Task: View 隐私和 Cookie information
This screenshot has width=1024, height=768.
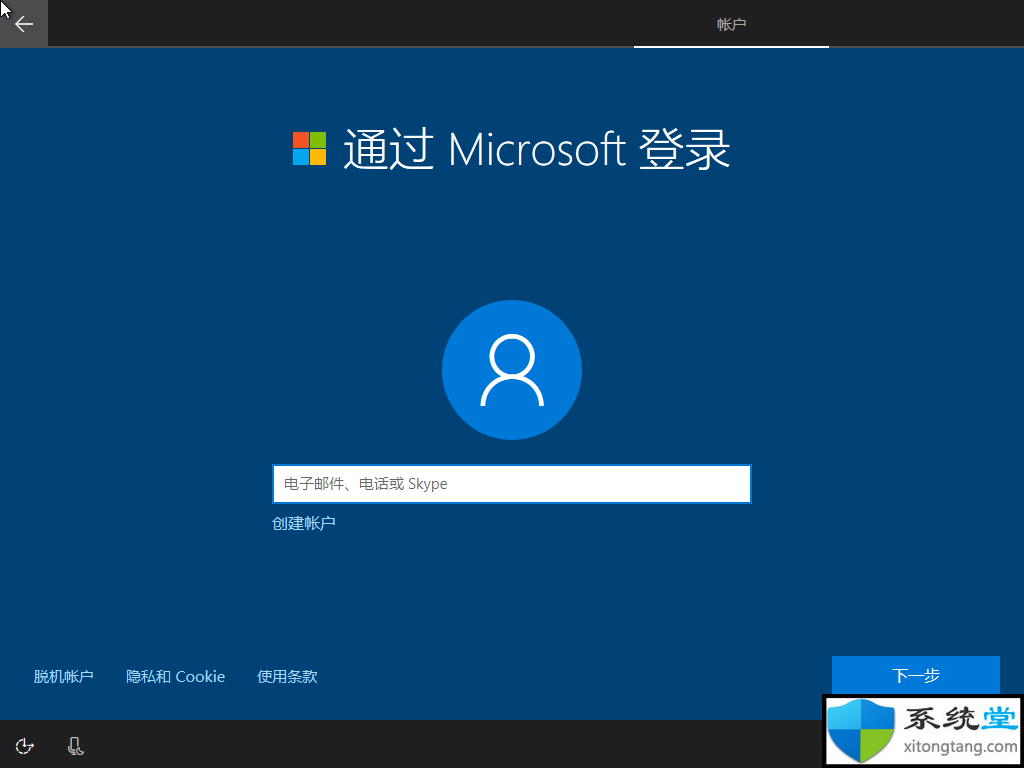Action: [x=175, y=677]
